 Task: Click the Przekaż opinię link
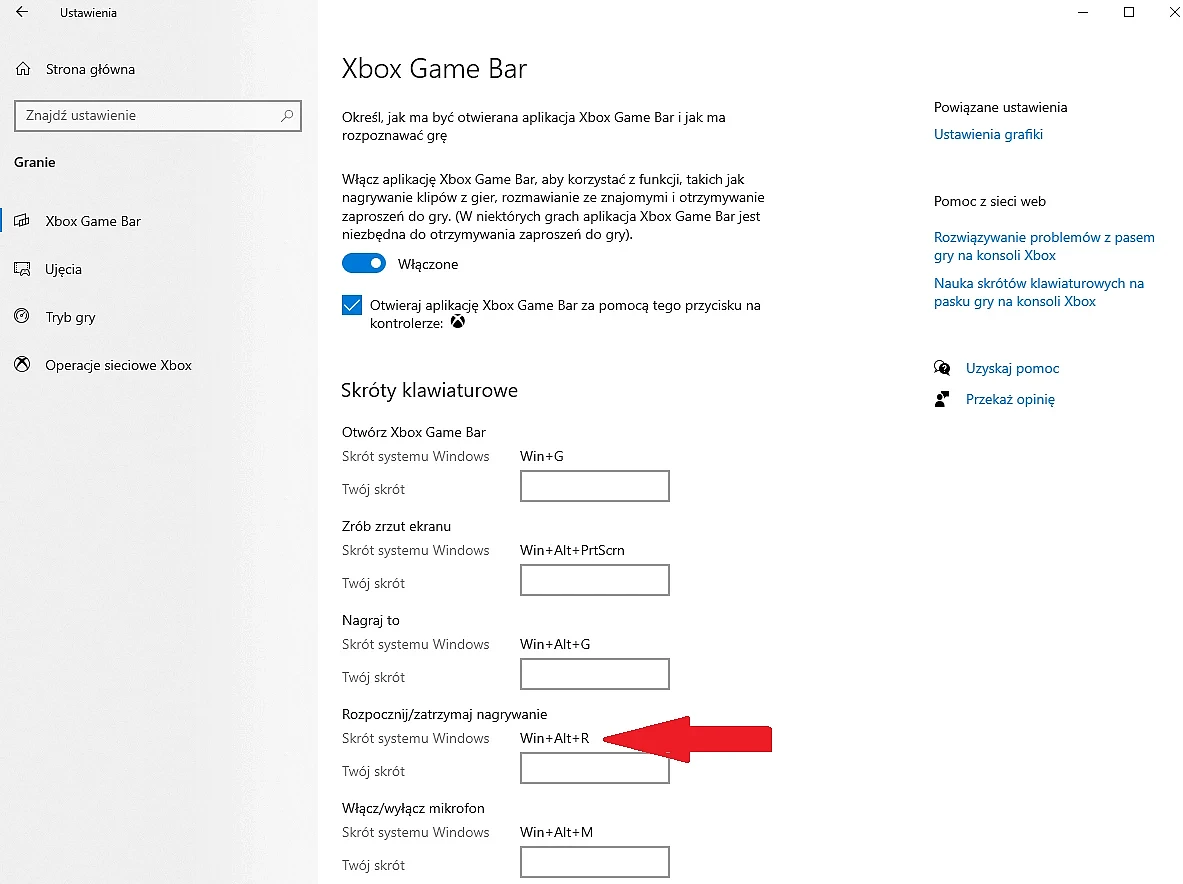pyautogui.click(x=1010, y=399)
